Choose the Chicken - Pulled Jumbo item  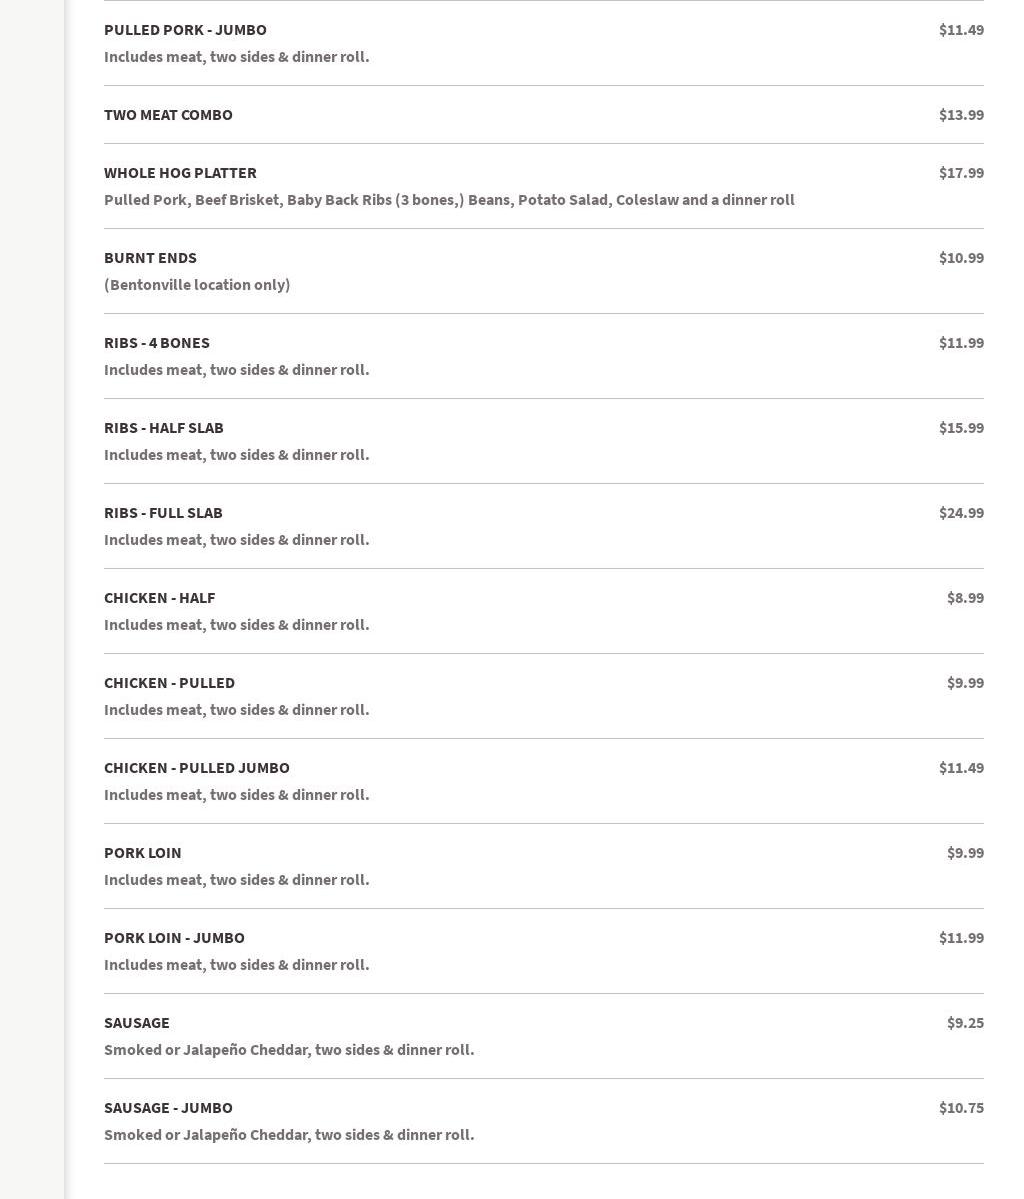click(x=197, y=768)
